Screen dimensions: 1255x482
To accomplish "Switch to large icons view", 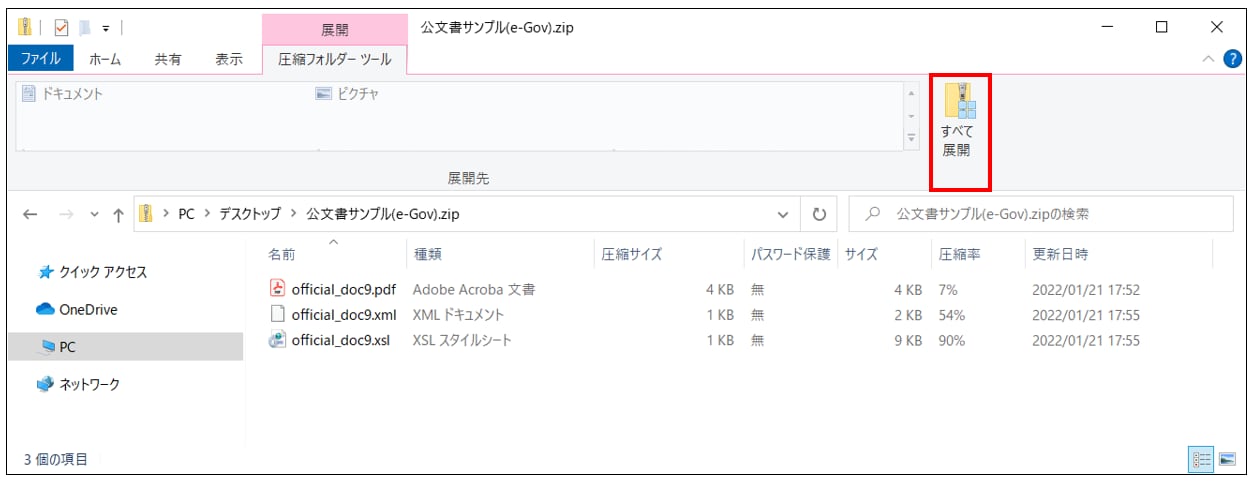I will tap(1227, 459).
